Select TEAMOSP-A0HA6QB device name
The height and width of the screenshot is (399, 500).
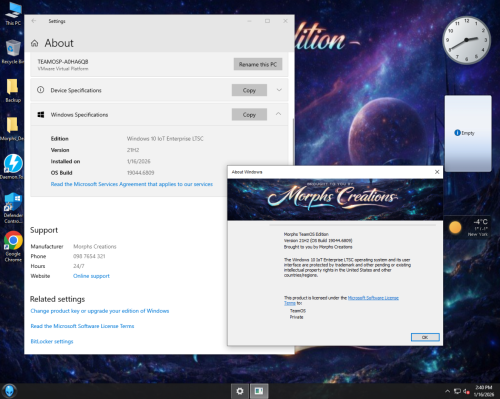(63, 62)
